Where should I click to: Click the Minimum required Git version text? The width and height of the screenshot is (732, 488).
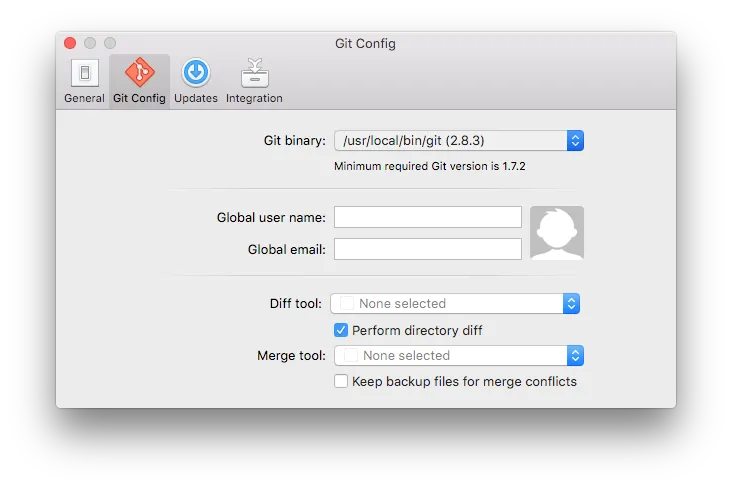pyautogui.click(x=429, y=166)
